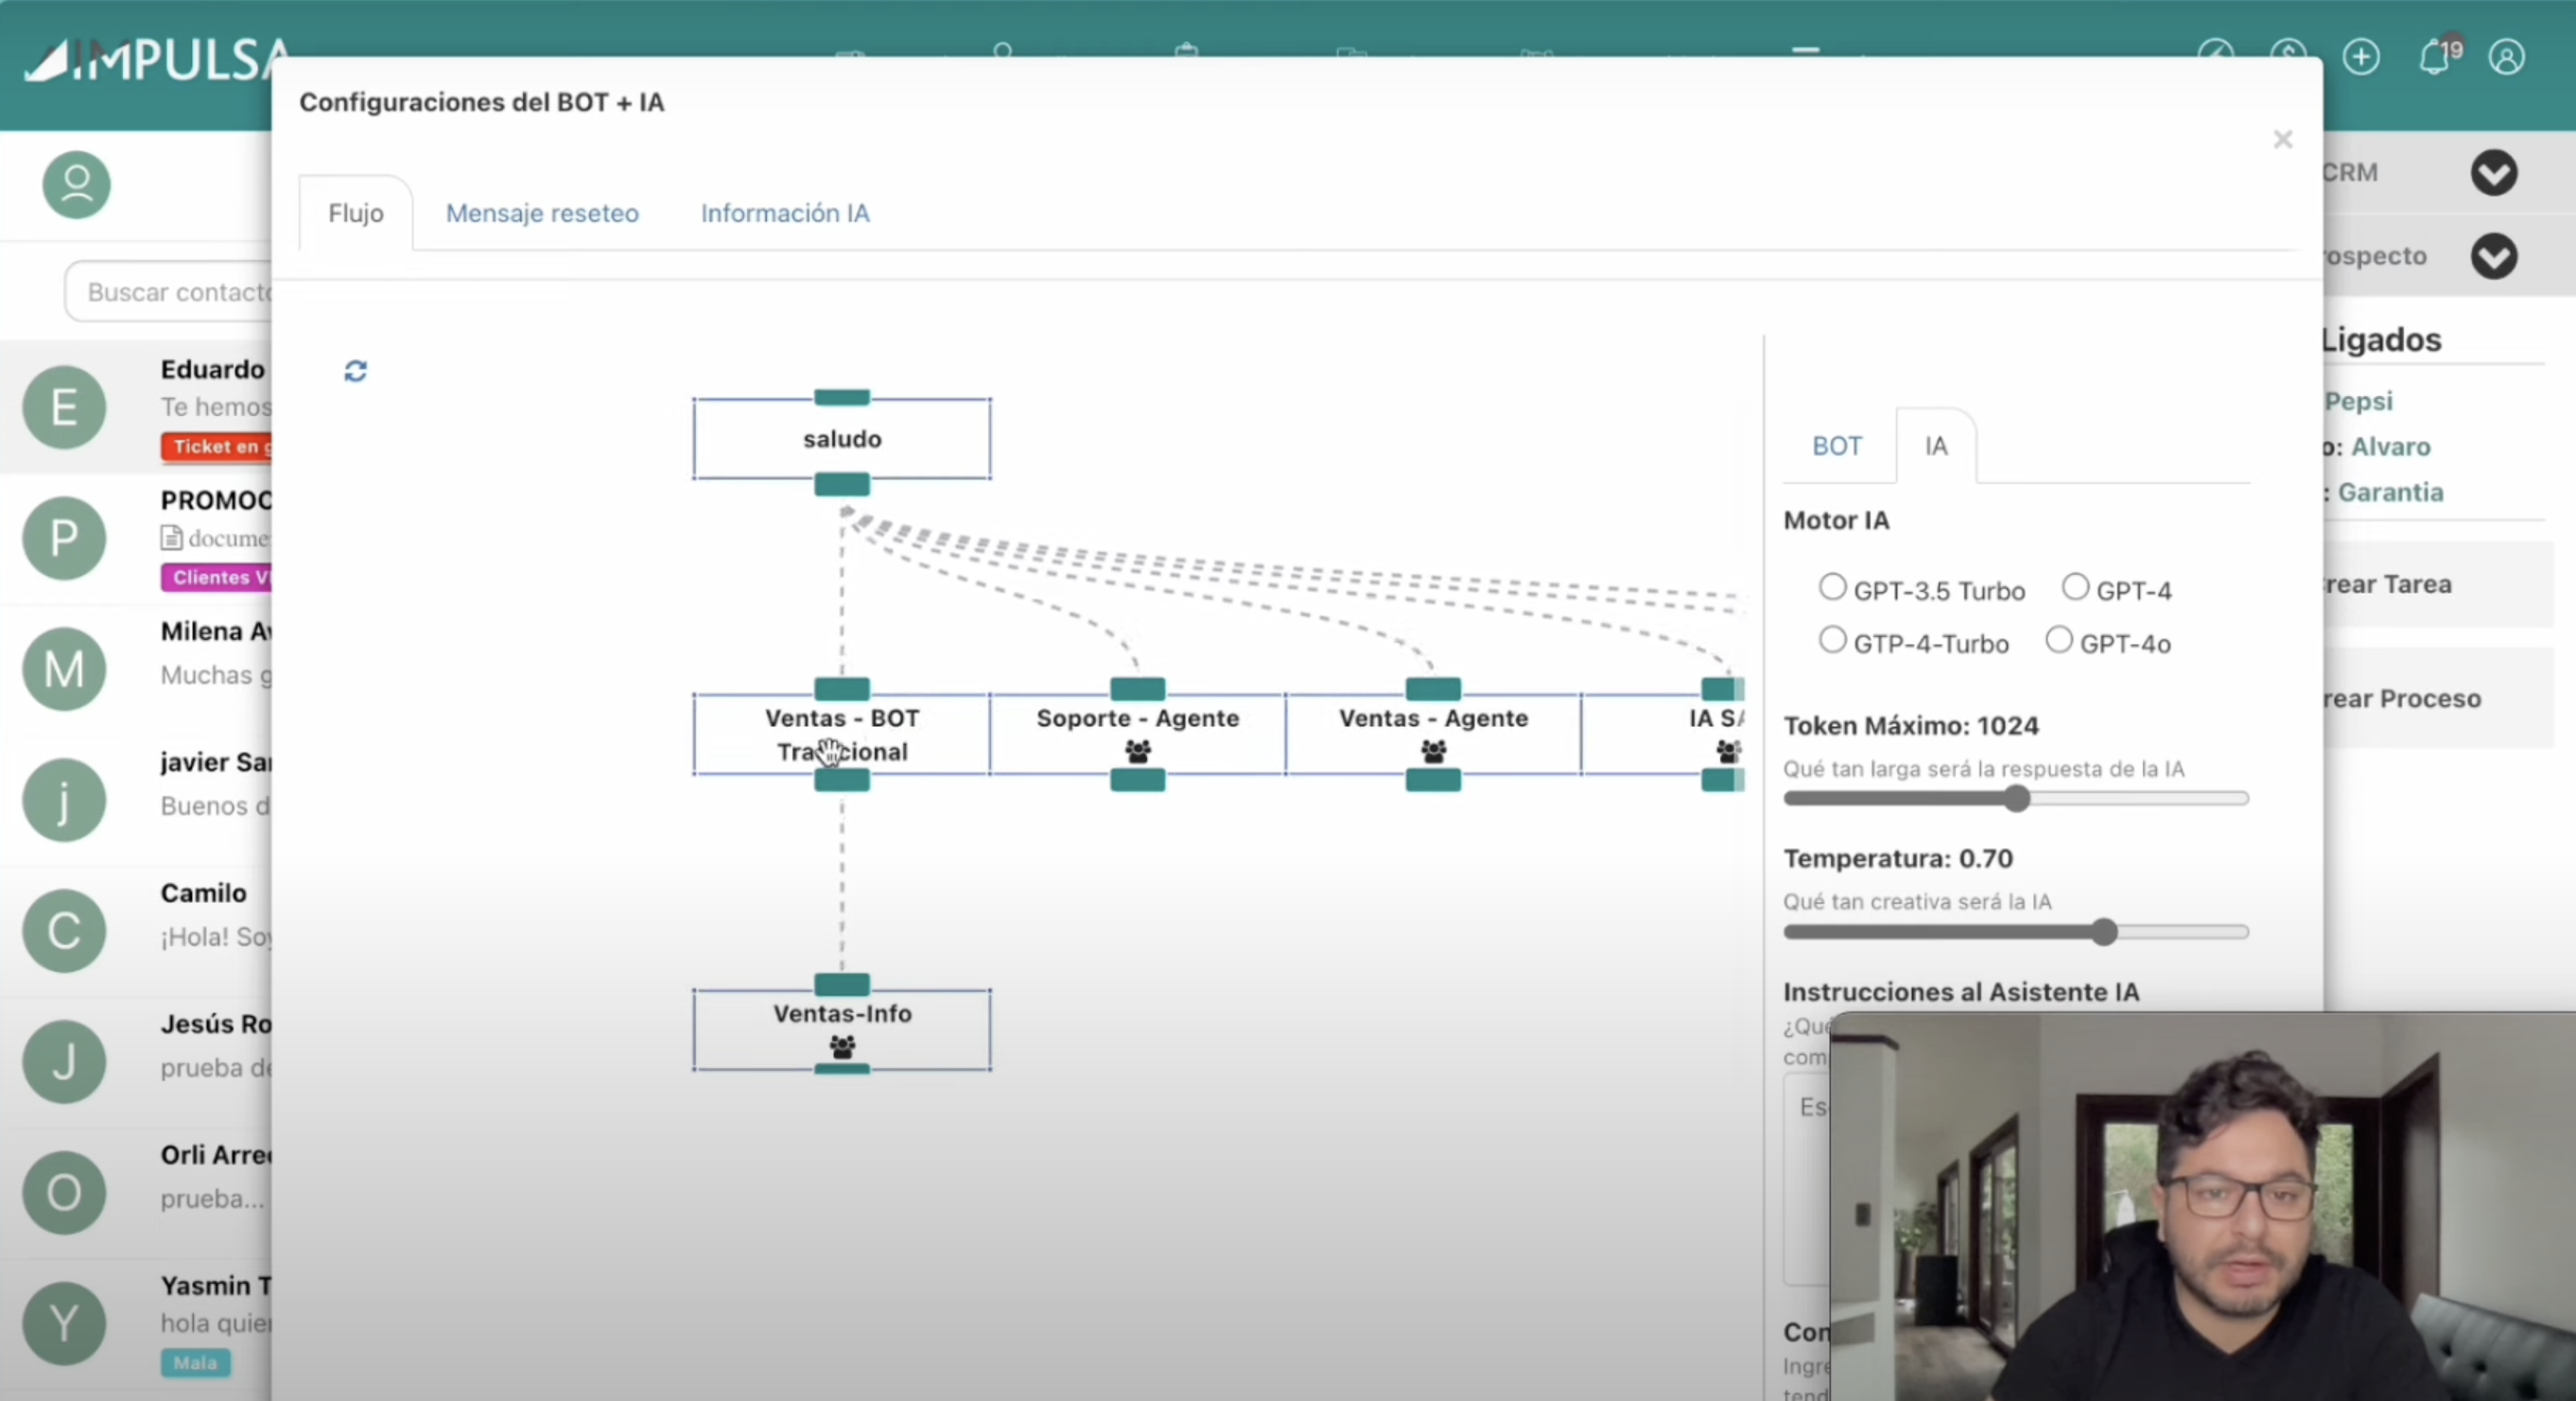Expand the CRM section chevron
Screen dimensions: 2576x1401
(2494, 173)
